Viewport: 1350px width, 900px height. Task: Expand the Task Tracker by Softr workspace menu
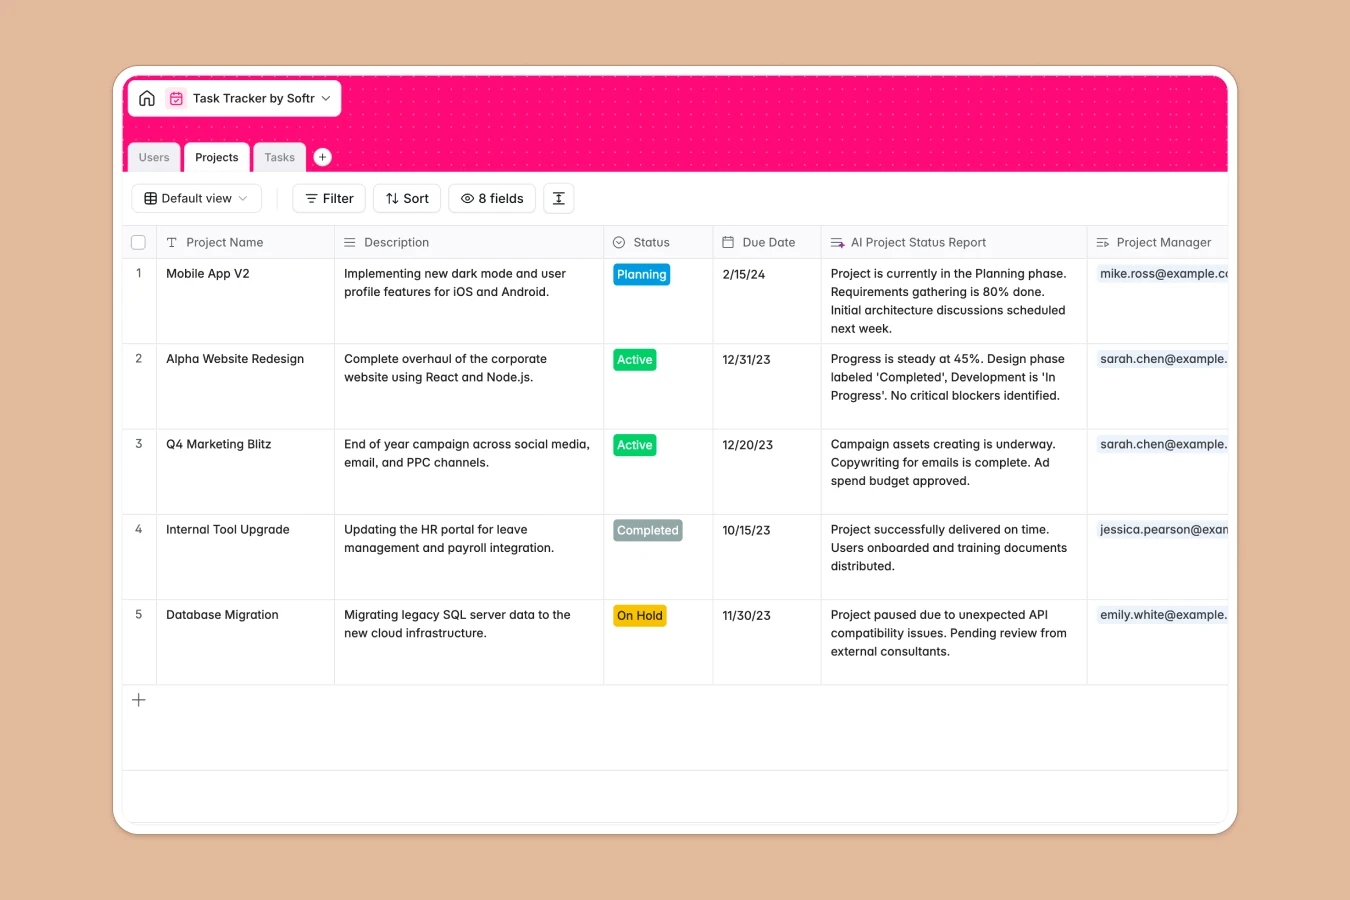325,98
